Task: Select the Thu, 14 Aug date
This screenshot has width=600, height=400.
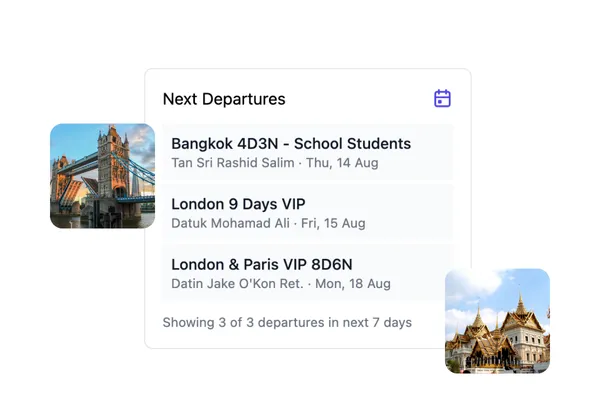Action: tap(342, 162)
